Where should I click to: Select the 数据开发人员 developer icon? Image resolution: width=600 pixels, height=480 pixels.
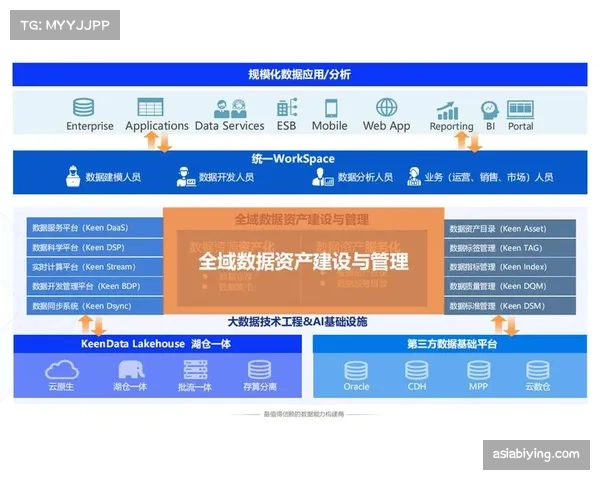186,177
